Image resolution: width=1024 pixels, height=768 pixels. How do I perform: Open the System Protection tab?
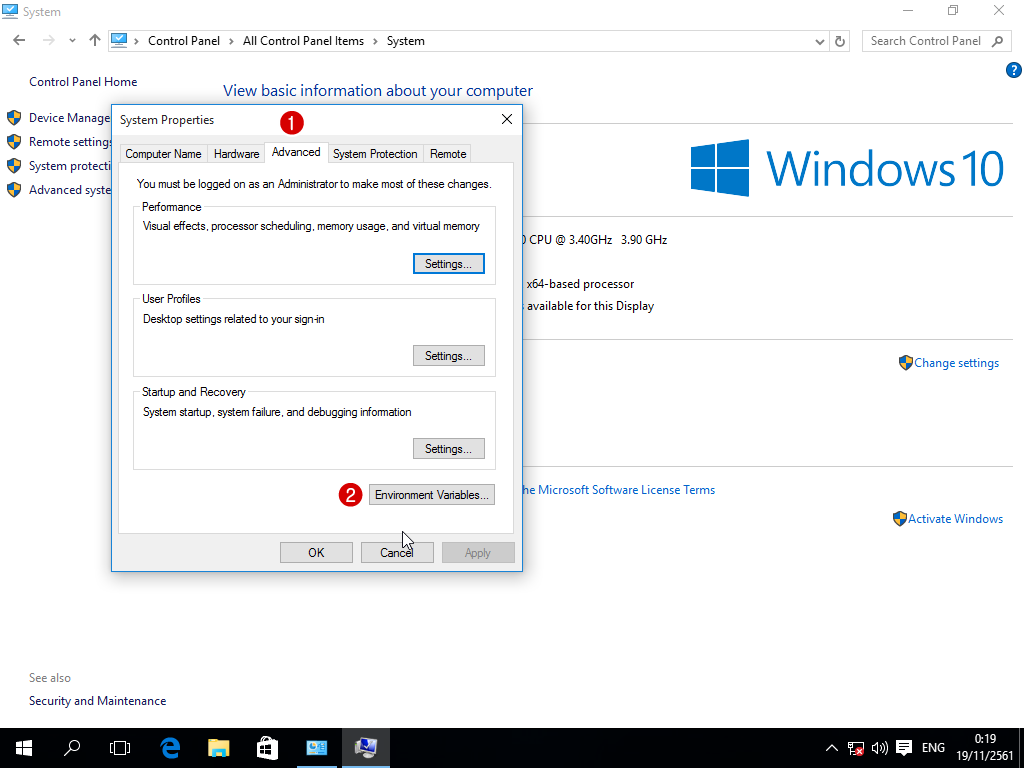(375, 154)
